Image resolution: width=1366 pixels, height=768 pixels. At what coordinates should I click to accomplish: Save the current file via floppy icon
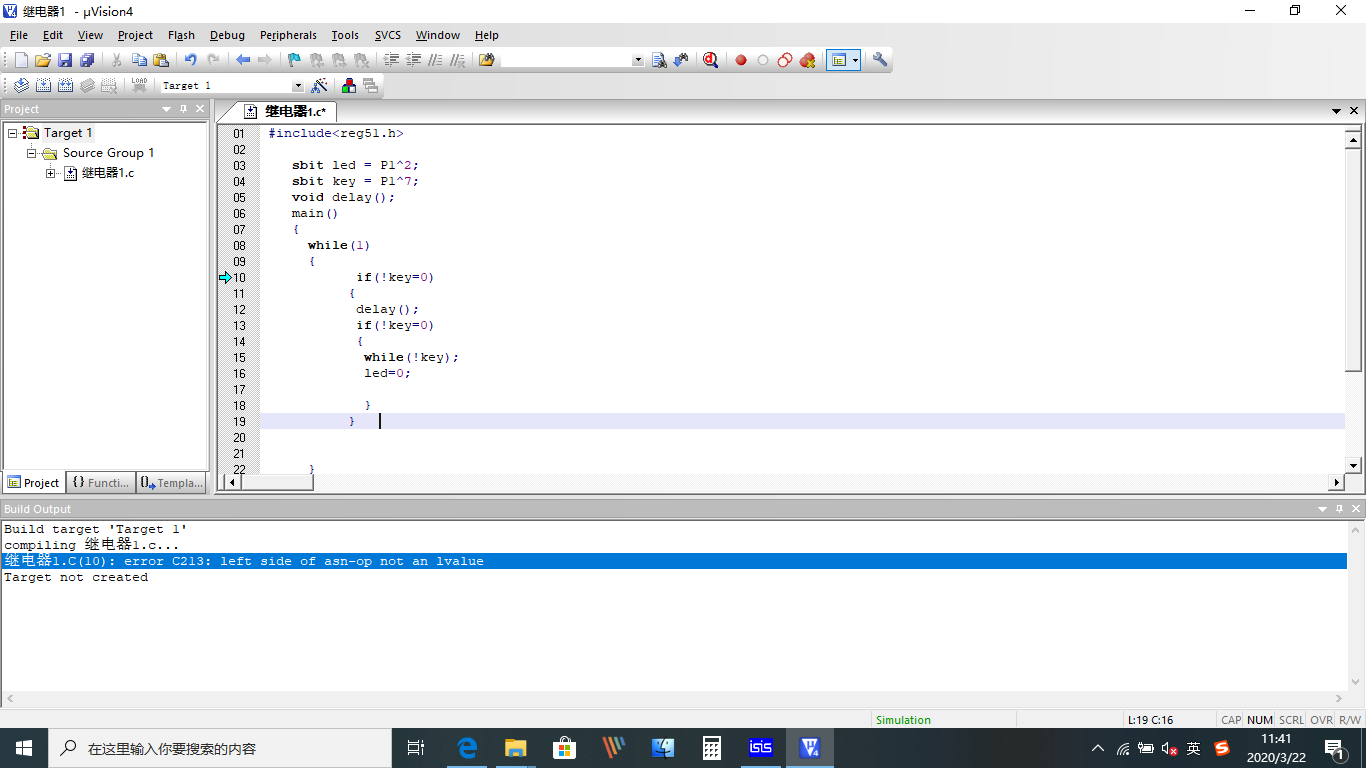point(64,60)
